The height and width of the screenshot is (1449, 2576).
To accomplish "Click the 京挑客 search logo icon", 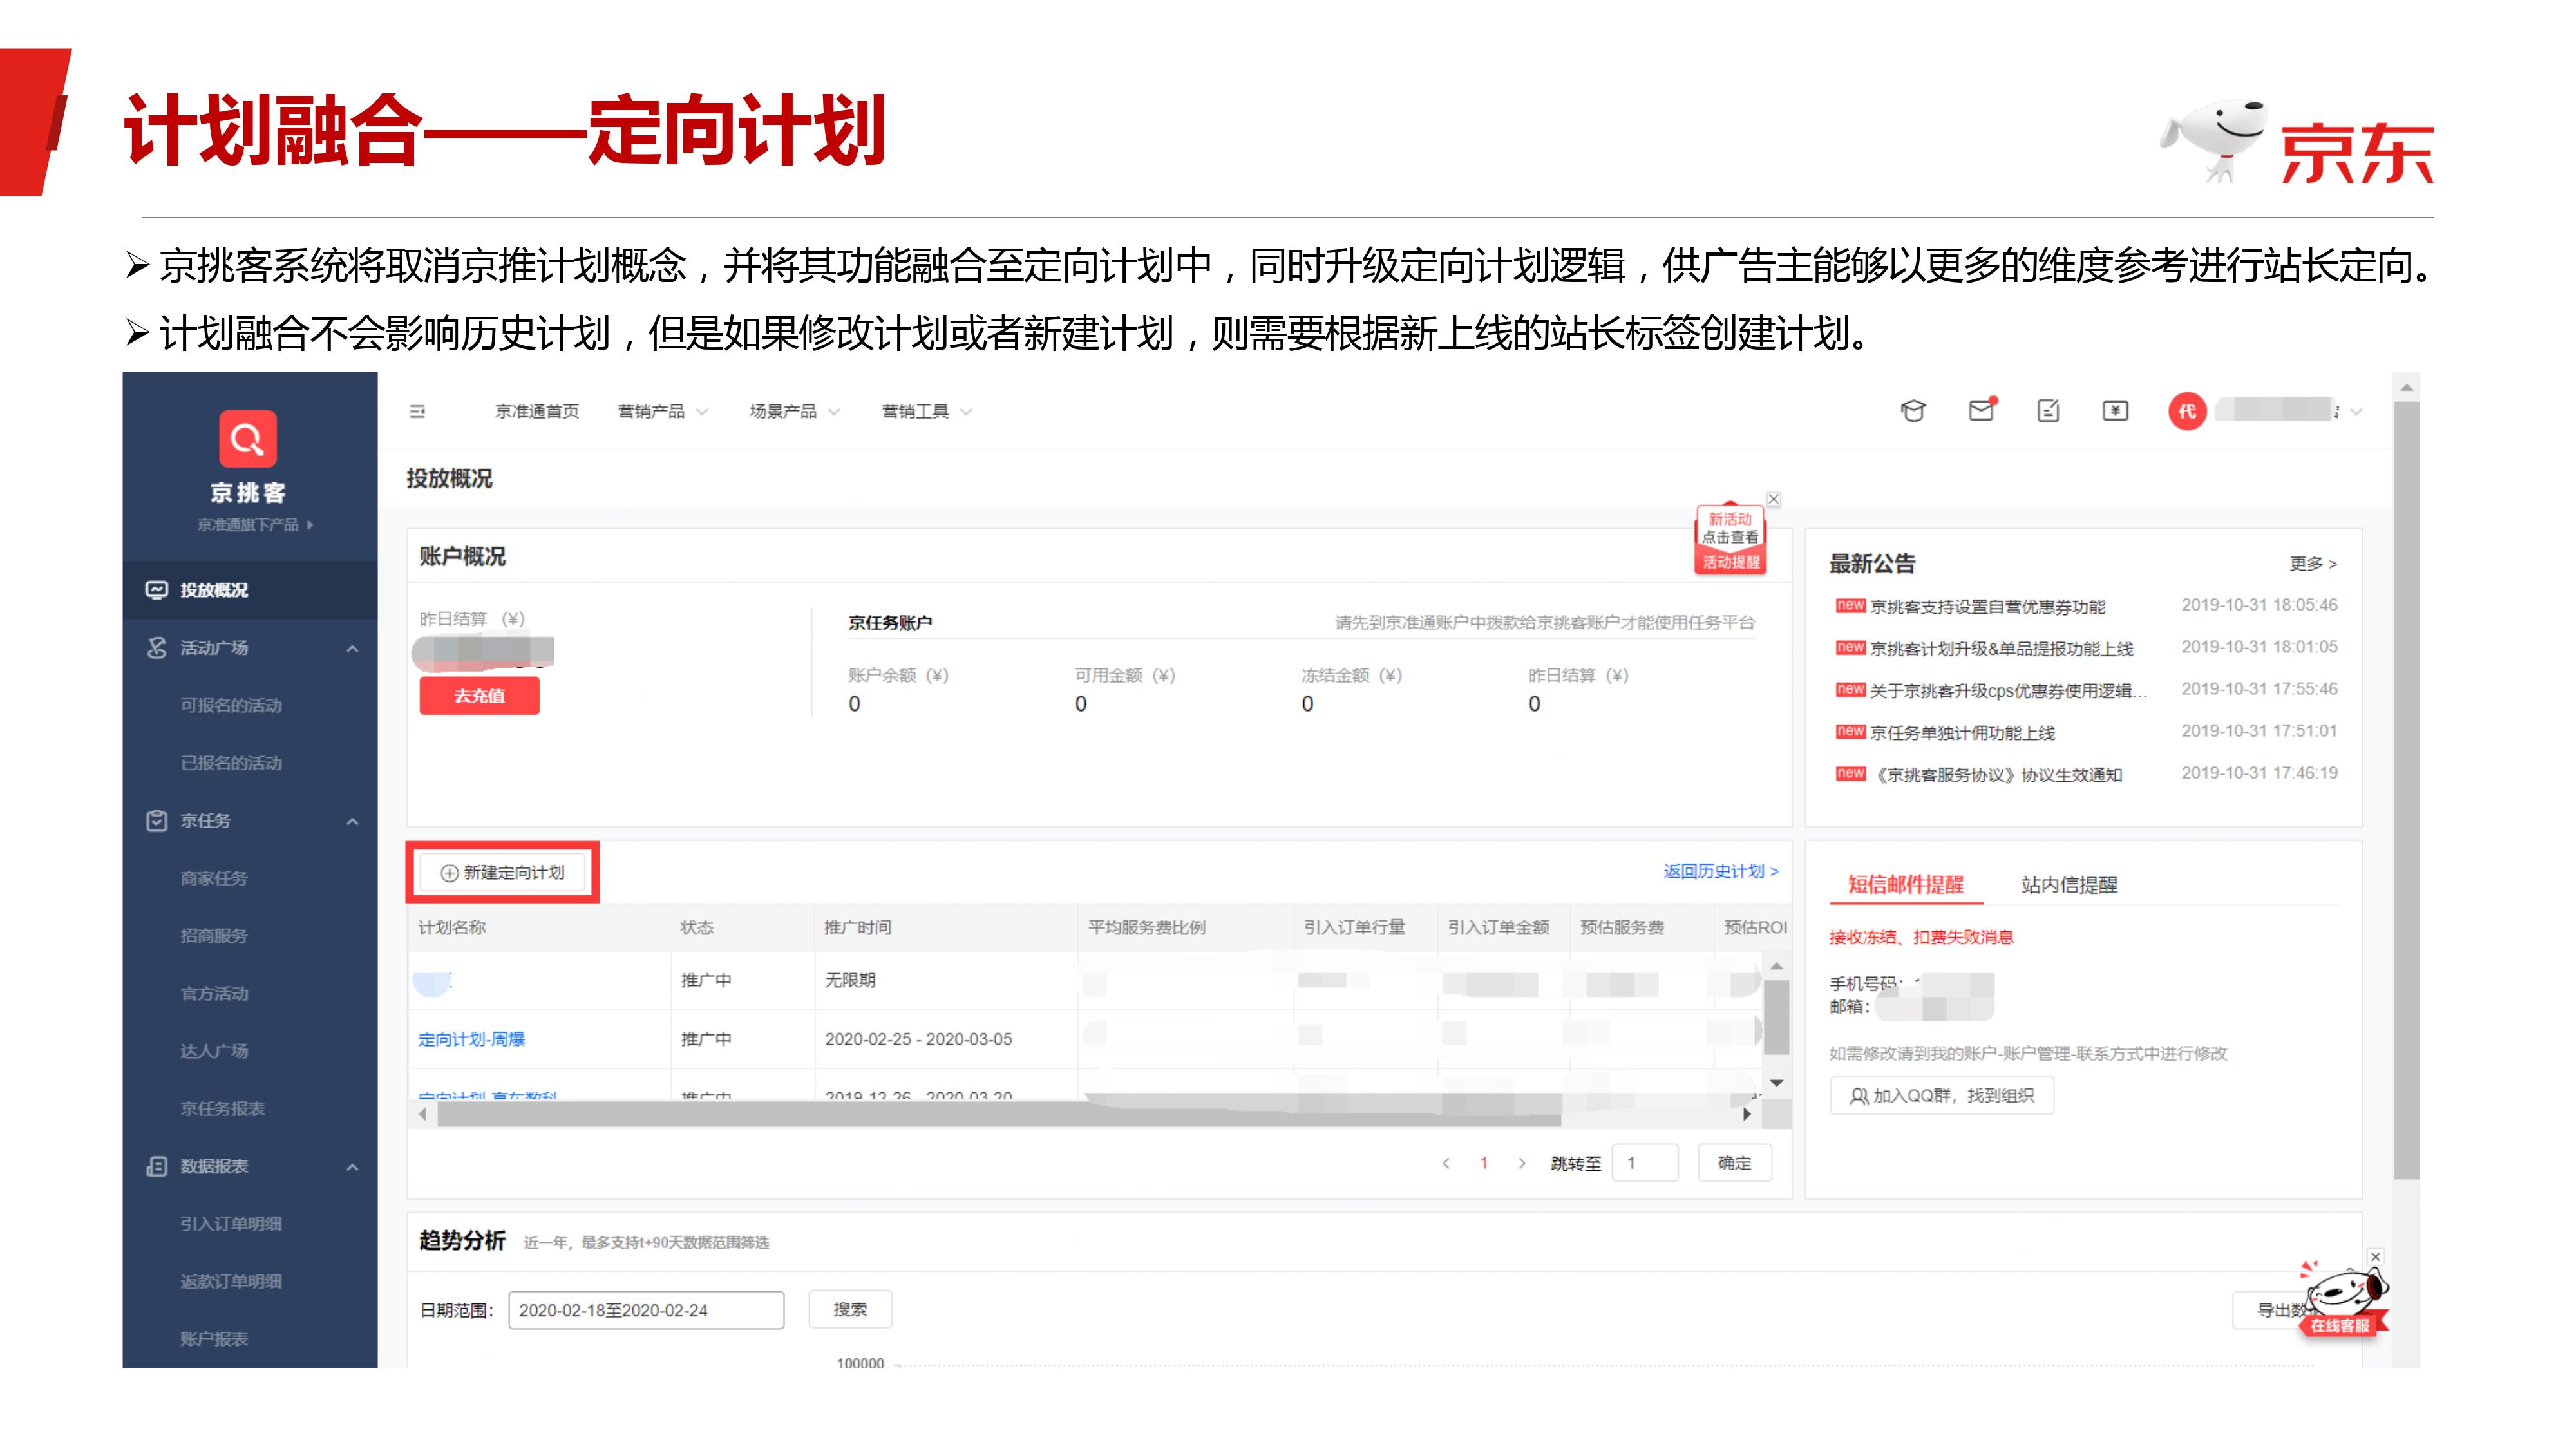I will point(247,438).
